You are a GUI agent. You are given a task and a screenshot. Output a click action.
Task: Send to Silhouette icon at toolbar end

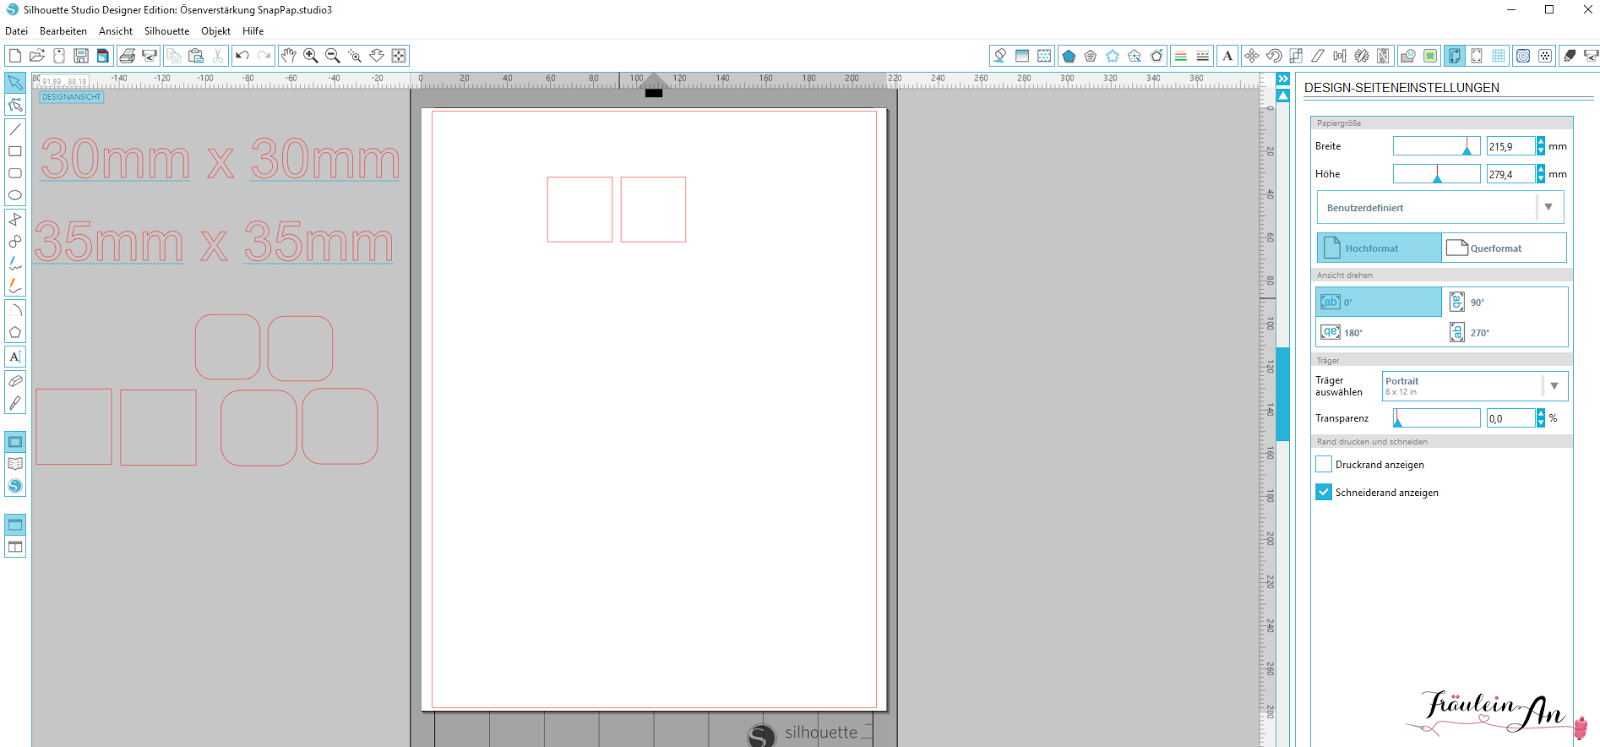click(x=1591, y=56)
